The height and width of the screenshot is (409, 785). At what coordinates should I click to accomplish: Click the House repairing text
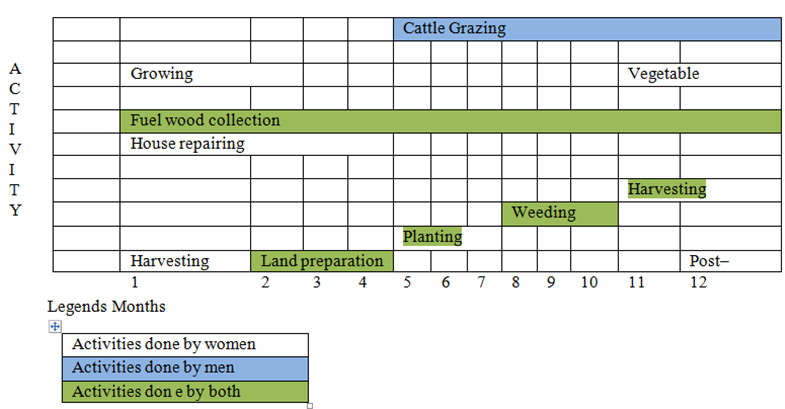[187, 144]
